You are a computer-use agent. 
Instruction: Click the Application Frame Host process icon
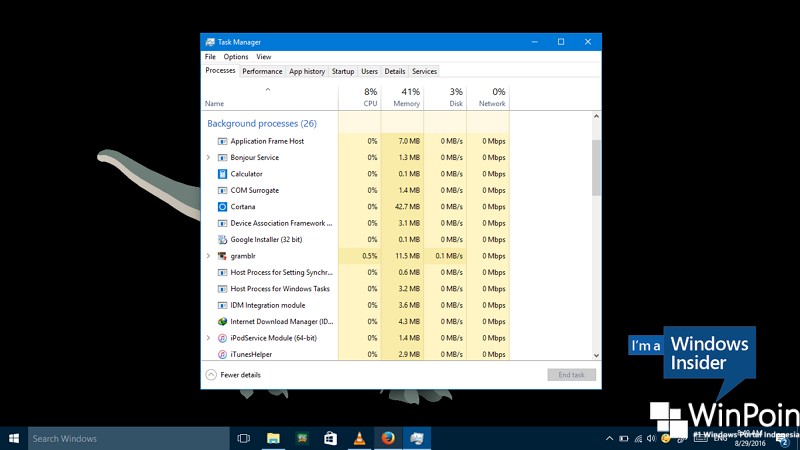pos(222,141)
